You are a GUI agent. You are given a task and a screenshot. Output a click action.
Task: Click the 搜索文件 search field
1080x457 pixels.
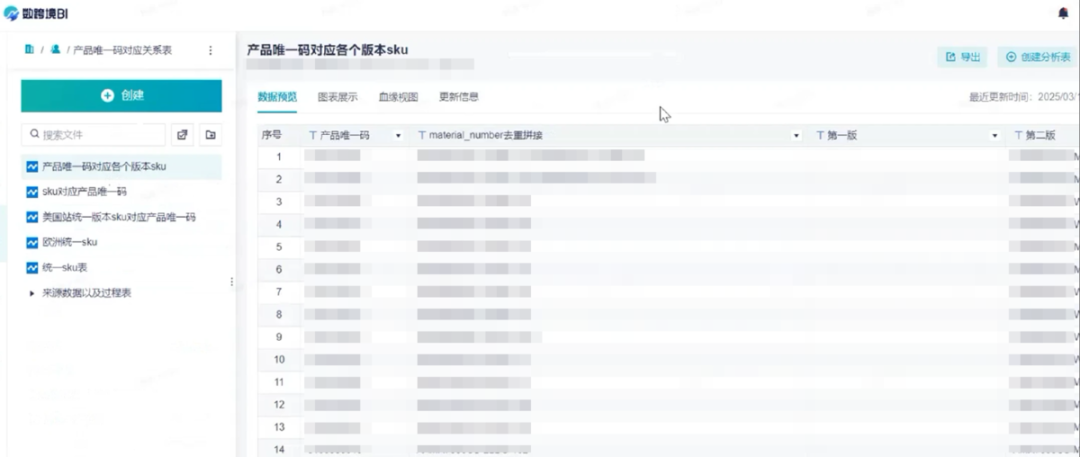pyautogui.click(x=94, y=134)
